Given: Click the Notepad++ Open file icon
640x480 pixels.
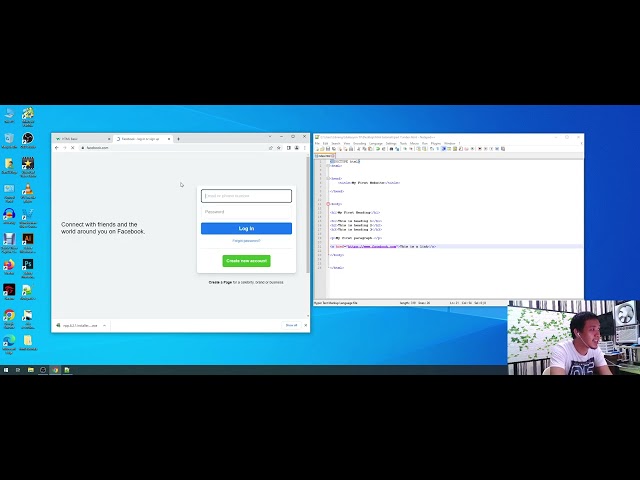Looking at the screenshot, I should point(322,149).
